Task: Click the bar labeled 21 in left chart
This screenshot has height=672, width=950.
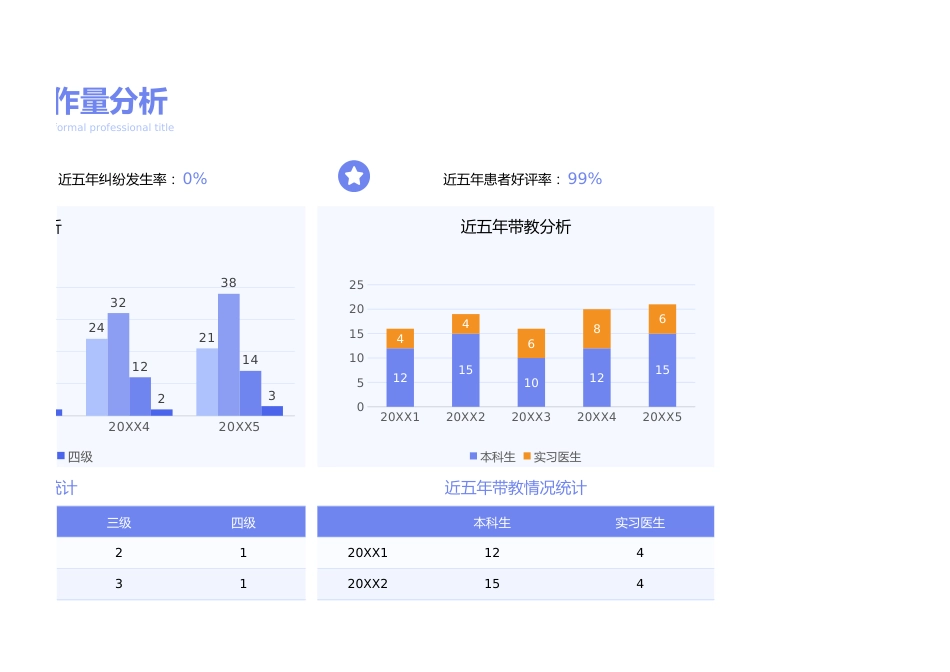Action: 207,382
